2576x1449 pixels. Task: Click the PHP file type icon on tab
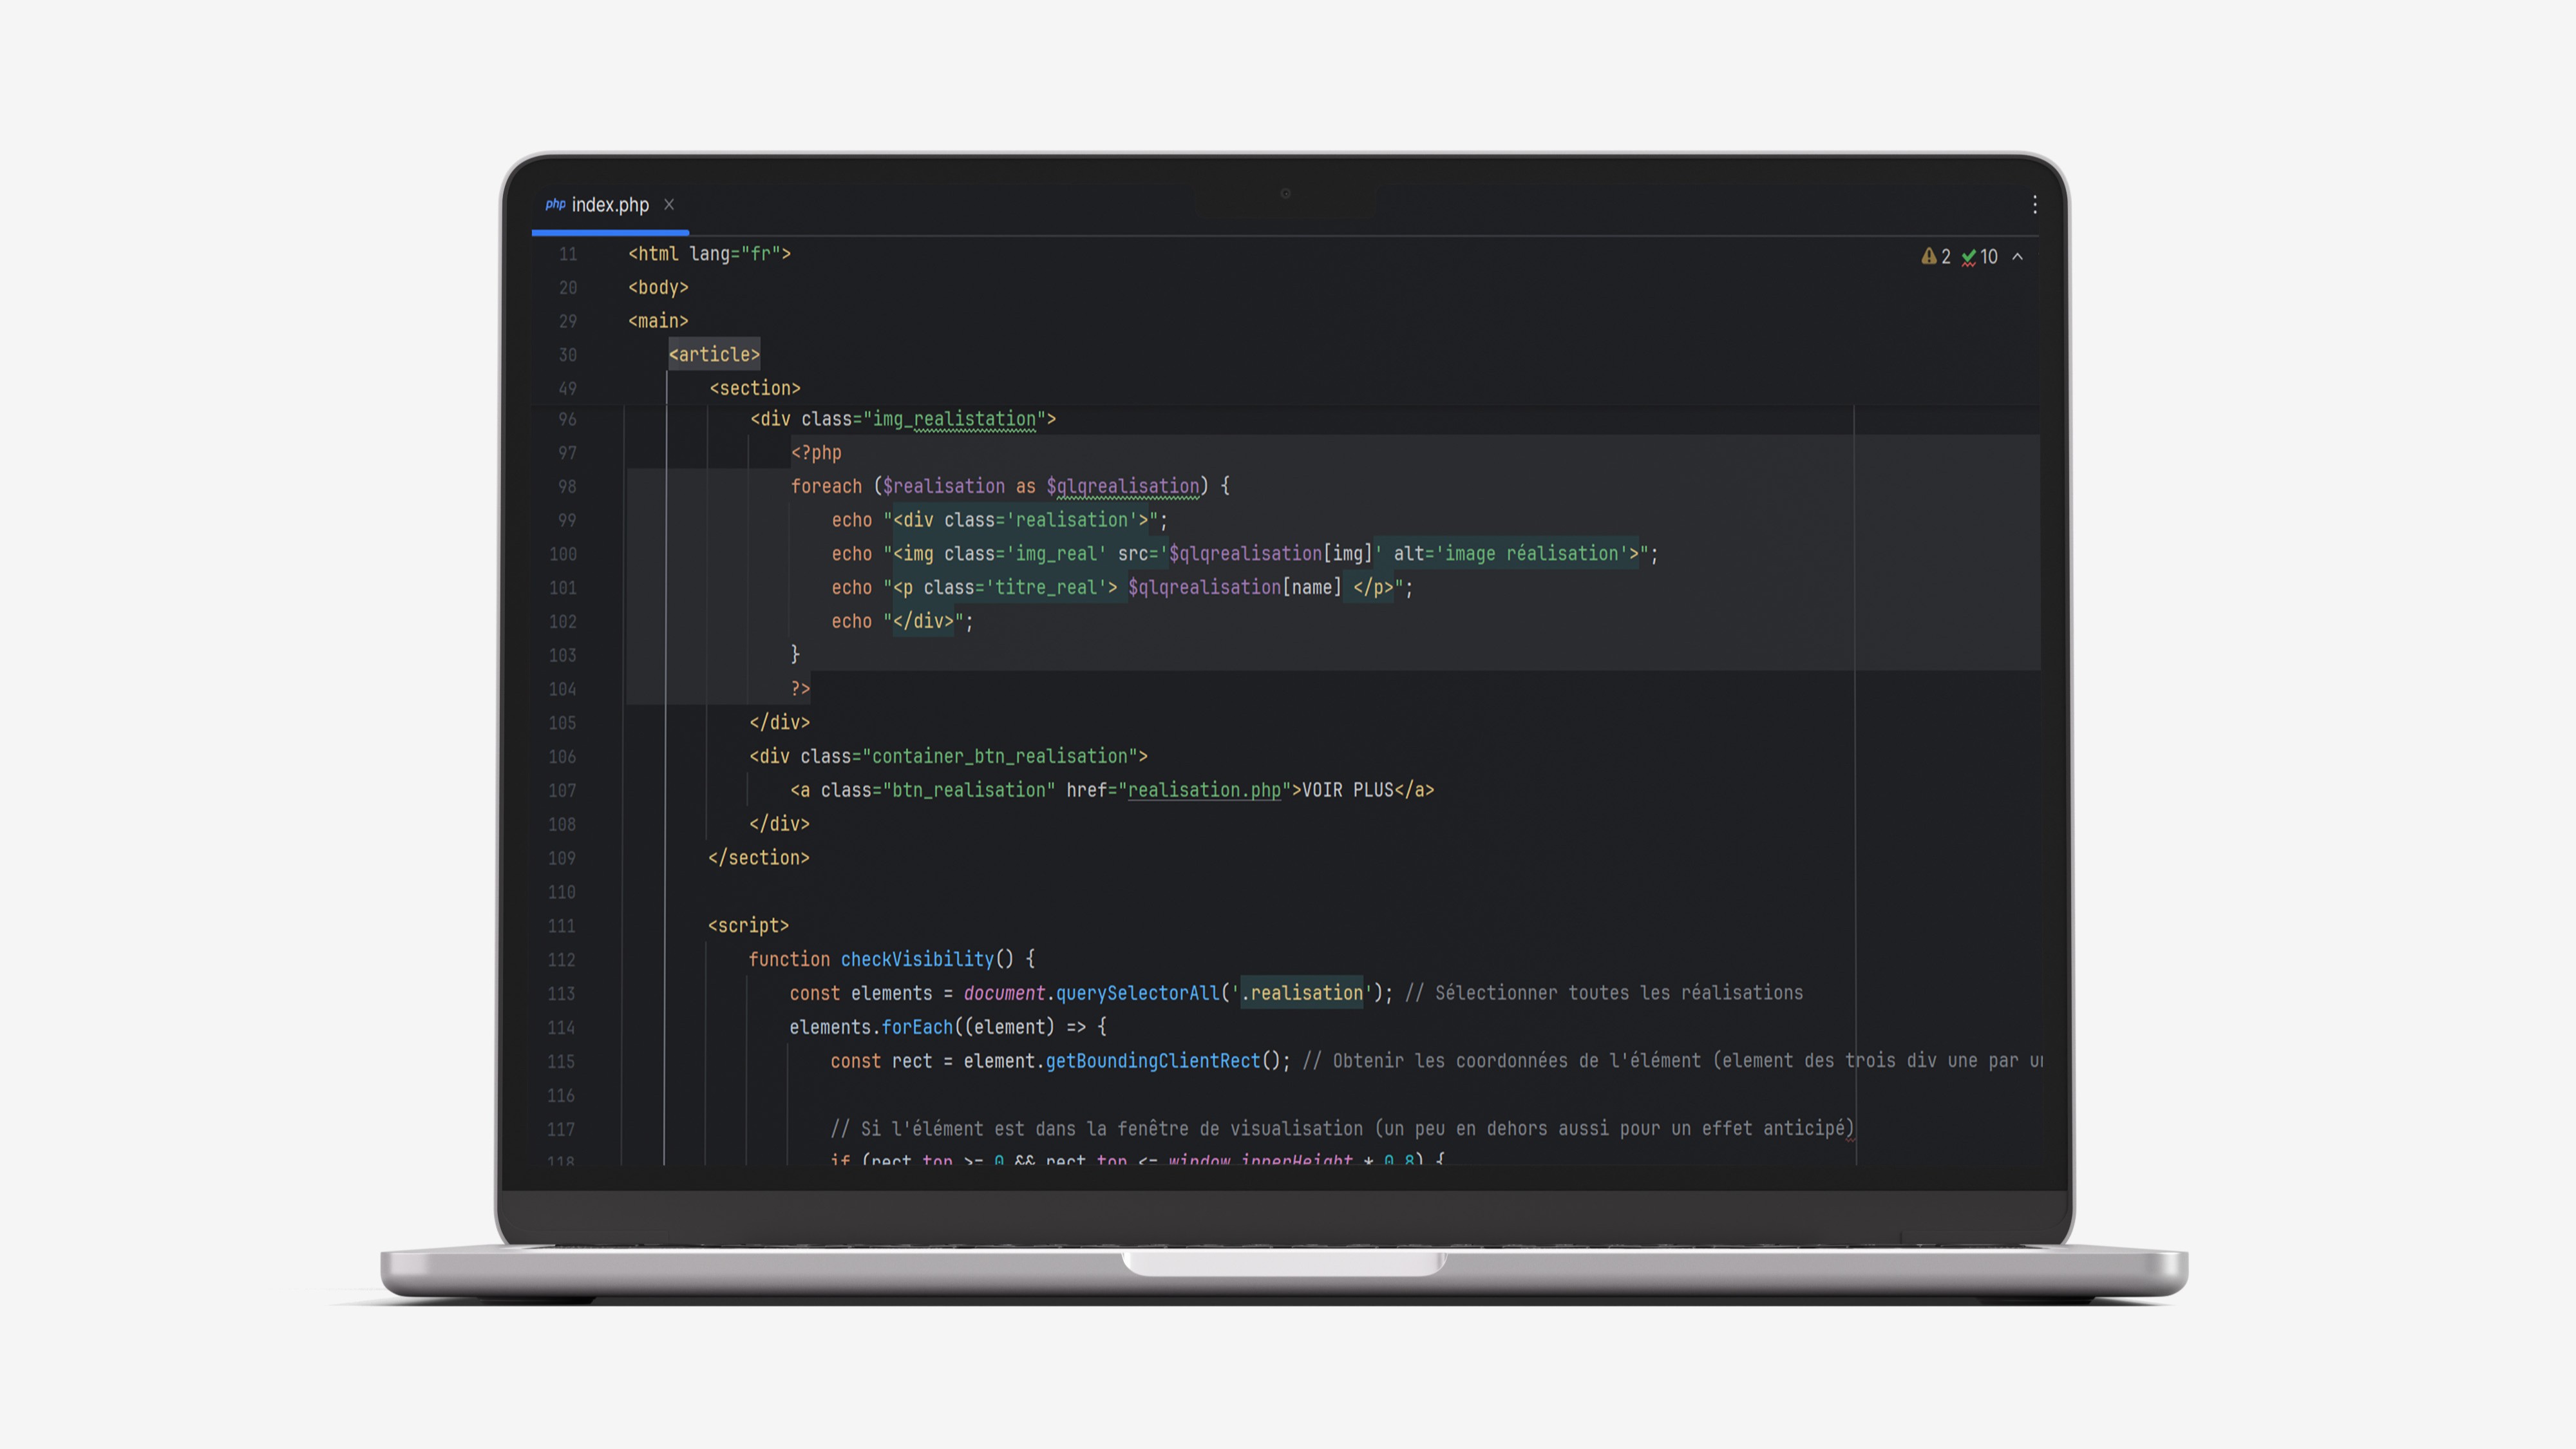tap(555, 204)
